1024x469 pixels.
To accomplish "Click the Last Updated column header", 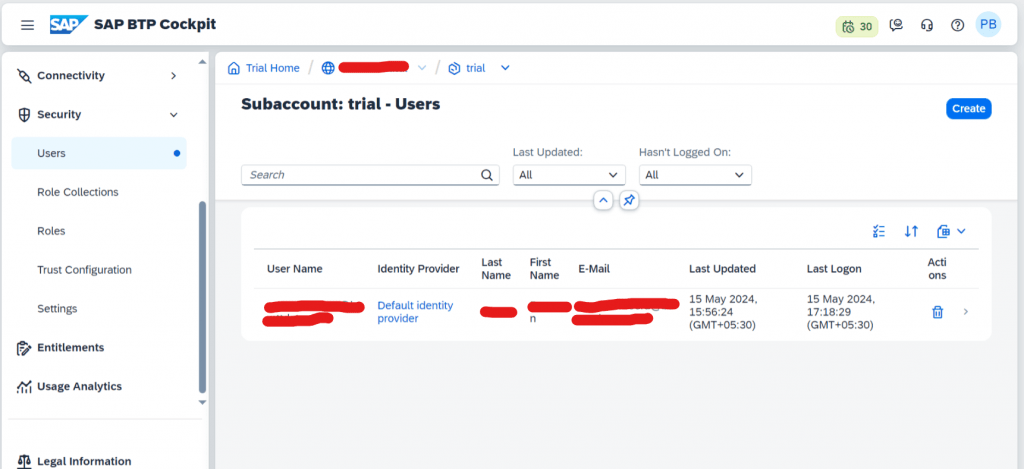I will click(x=722, y=268).
